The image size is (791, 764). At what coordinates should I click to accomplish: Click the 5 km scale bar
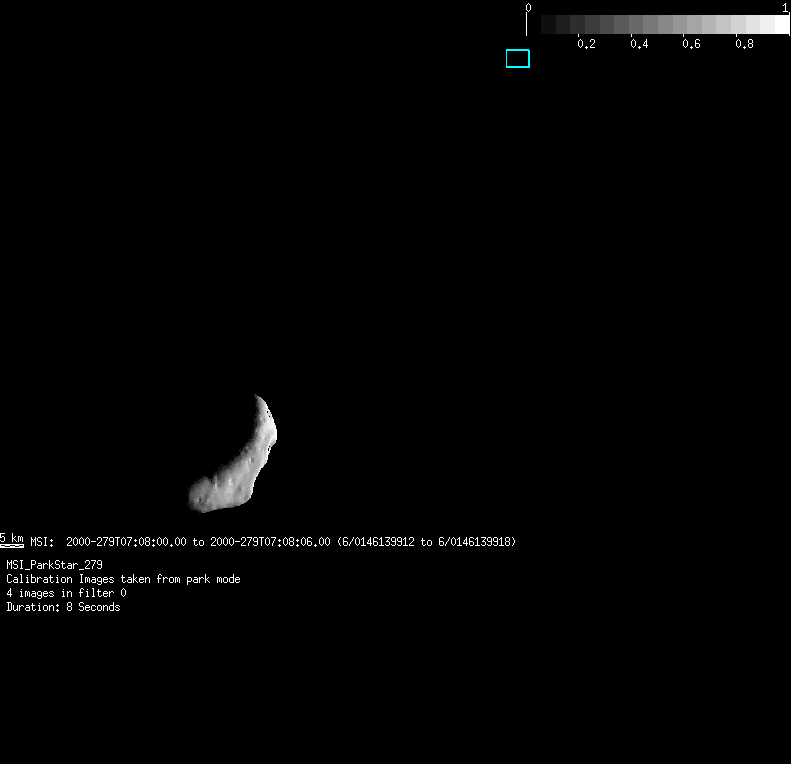[12, 540]
